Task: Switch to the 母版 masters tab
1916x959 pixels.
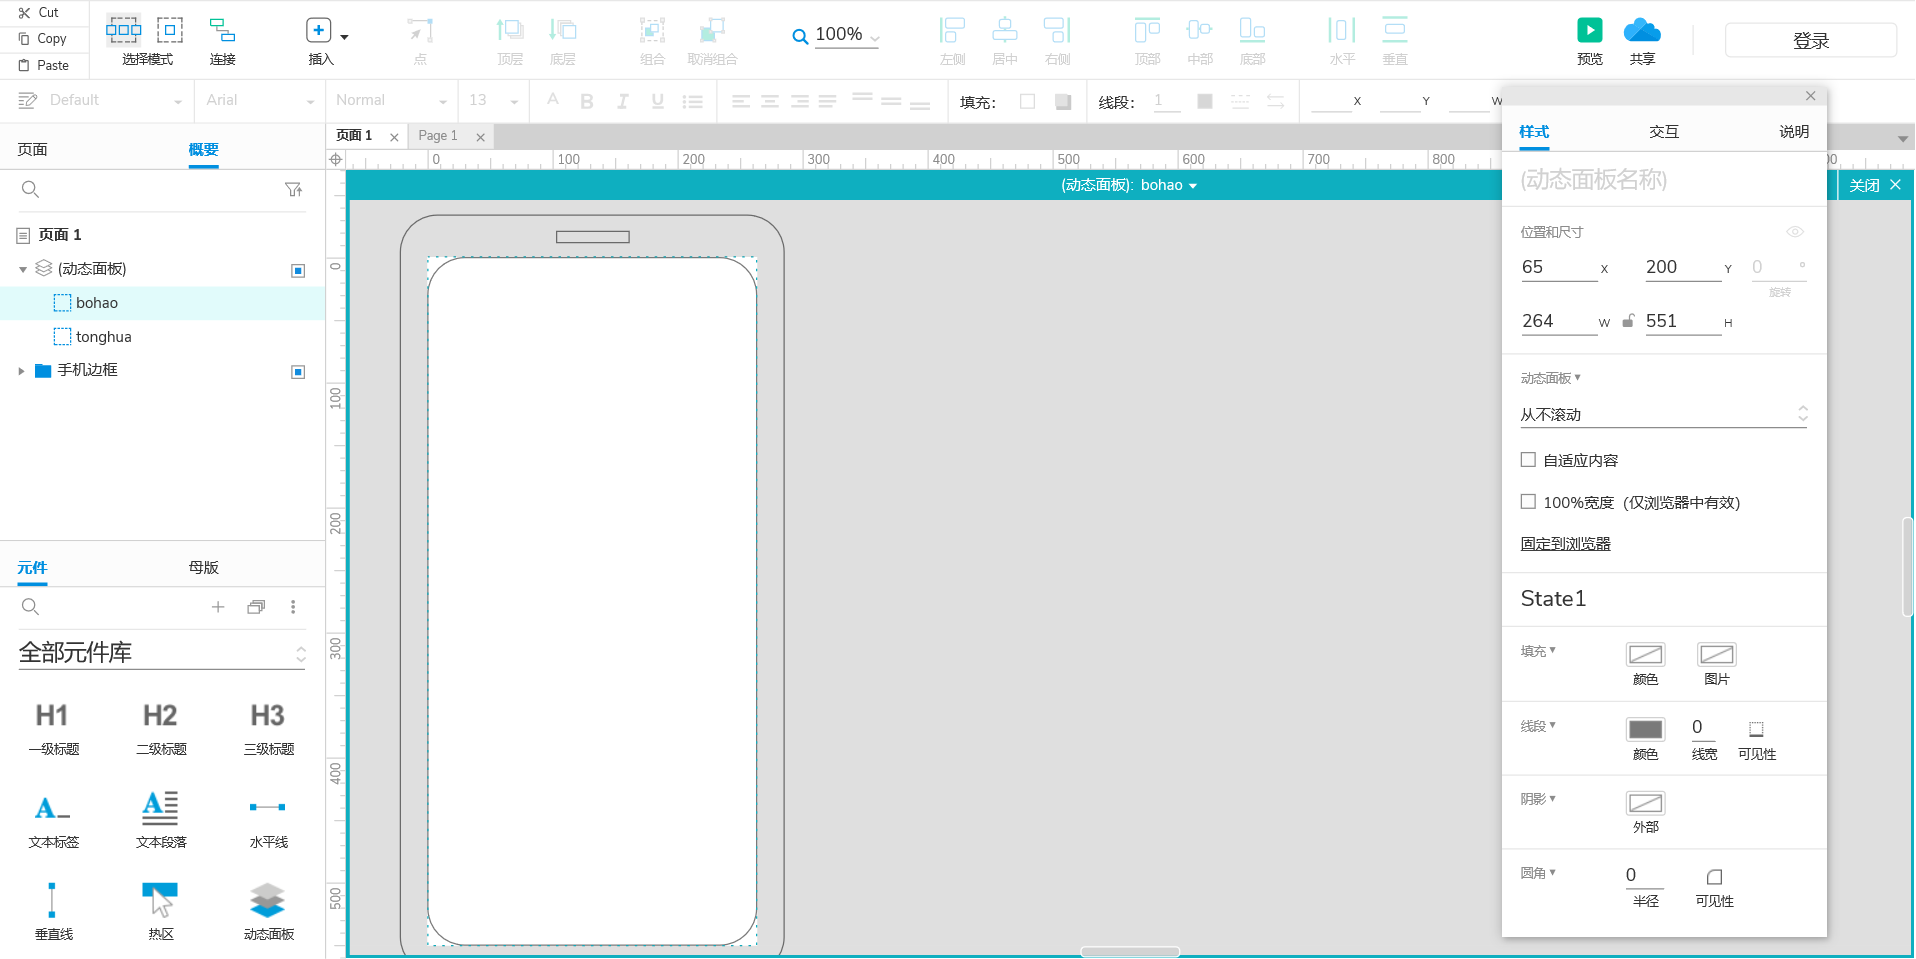Action: point(203,568)
